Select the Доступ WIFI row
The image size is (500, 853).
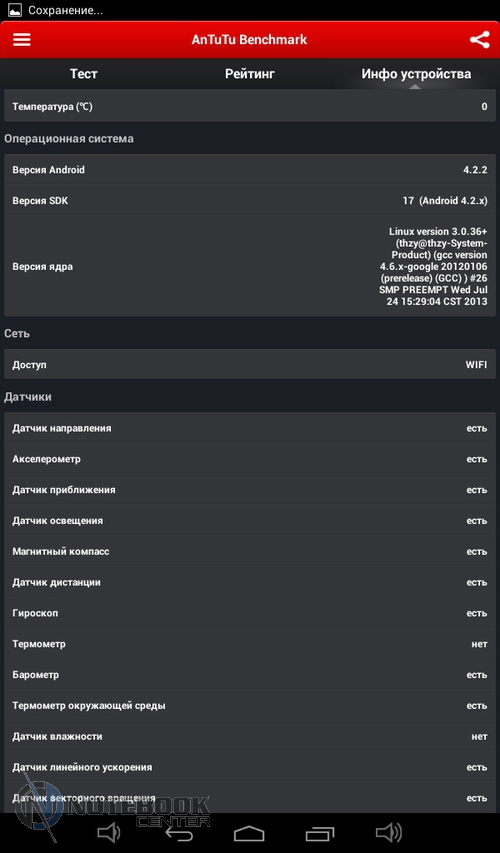[250, 364]
